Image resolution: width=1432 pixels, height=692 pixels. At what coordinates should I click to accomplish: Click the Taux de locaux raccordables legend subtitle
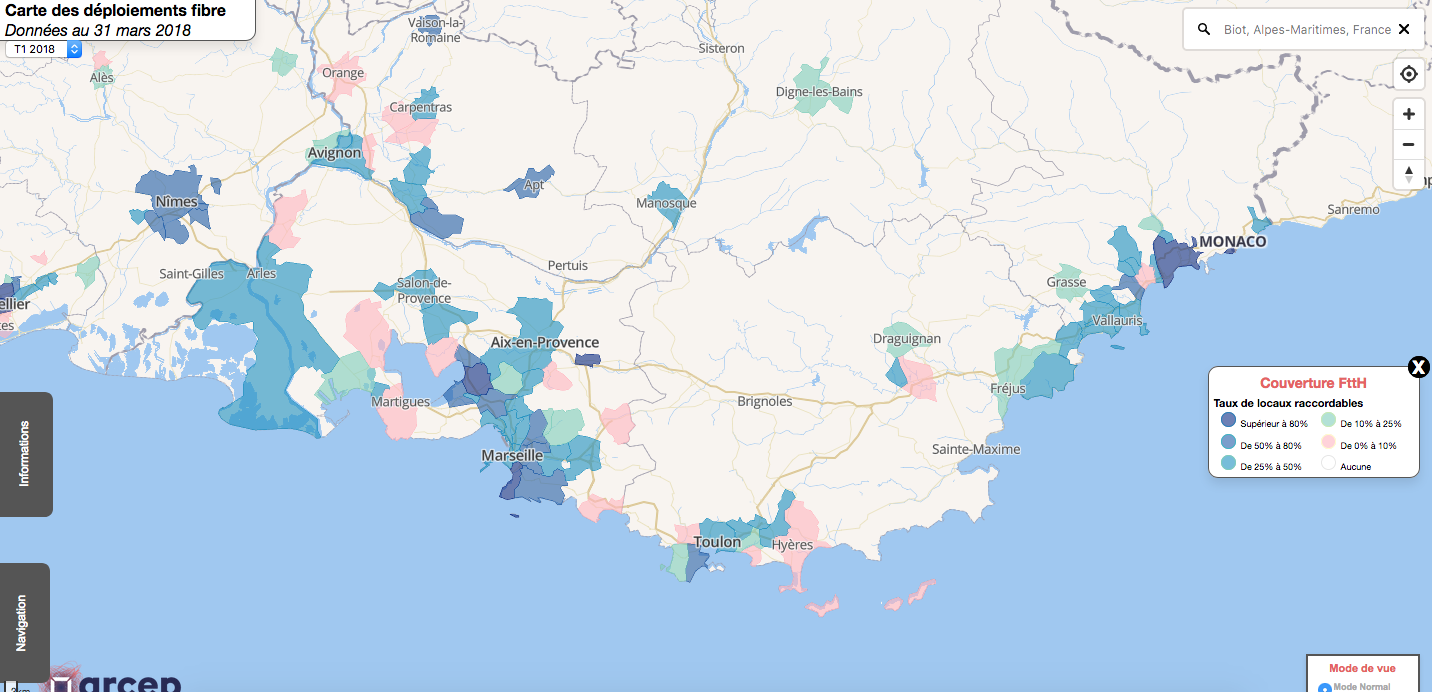click(x=1288, y=403)
